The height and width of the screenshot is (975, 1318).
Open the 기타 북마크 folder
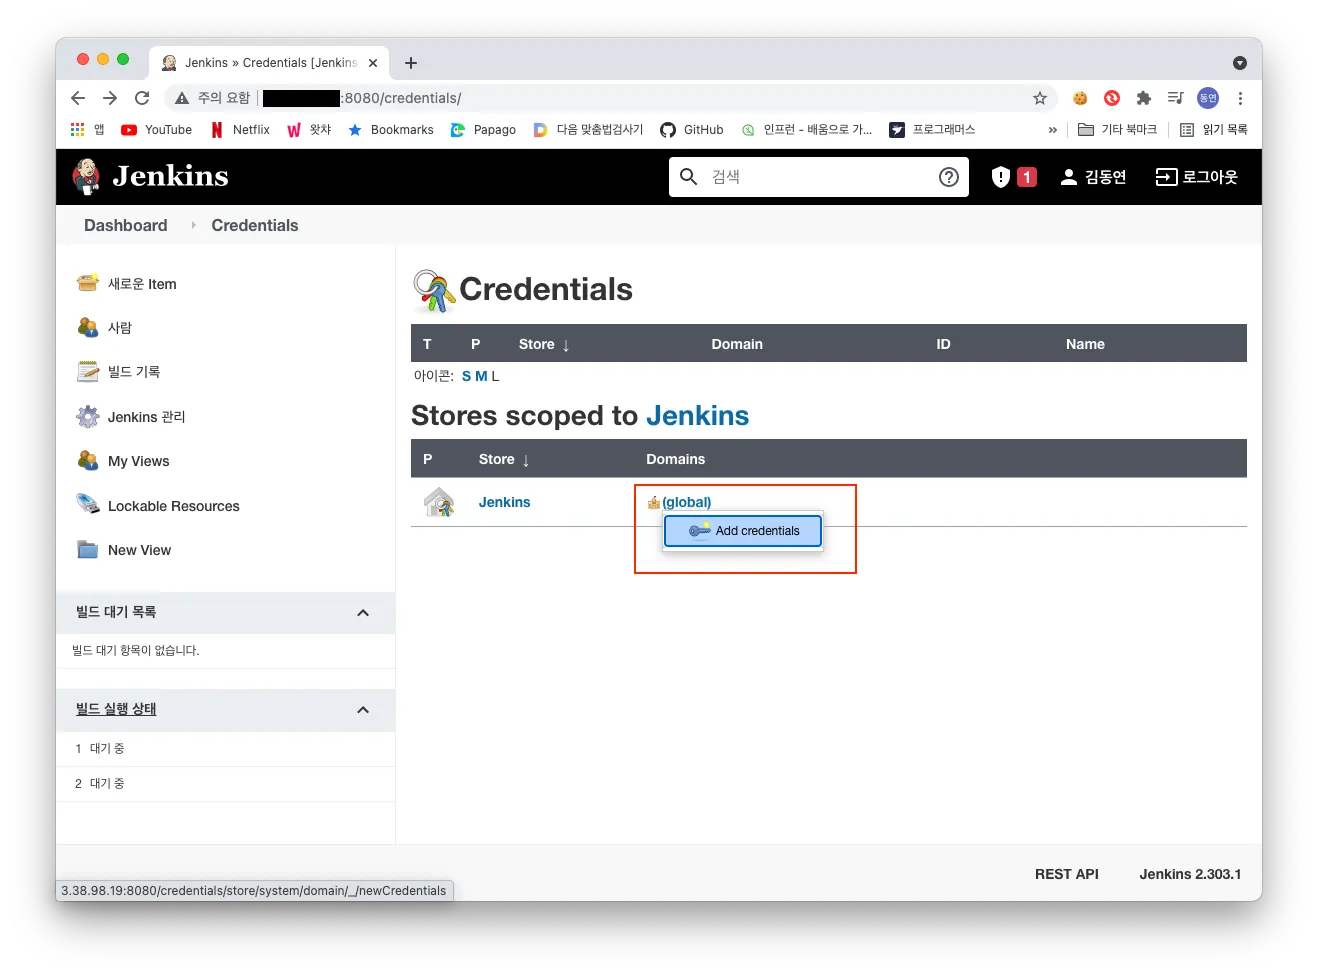[1117, 130]
